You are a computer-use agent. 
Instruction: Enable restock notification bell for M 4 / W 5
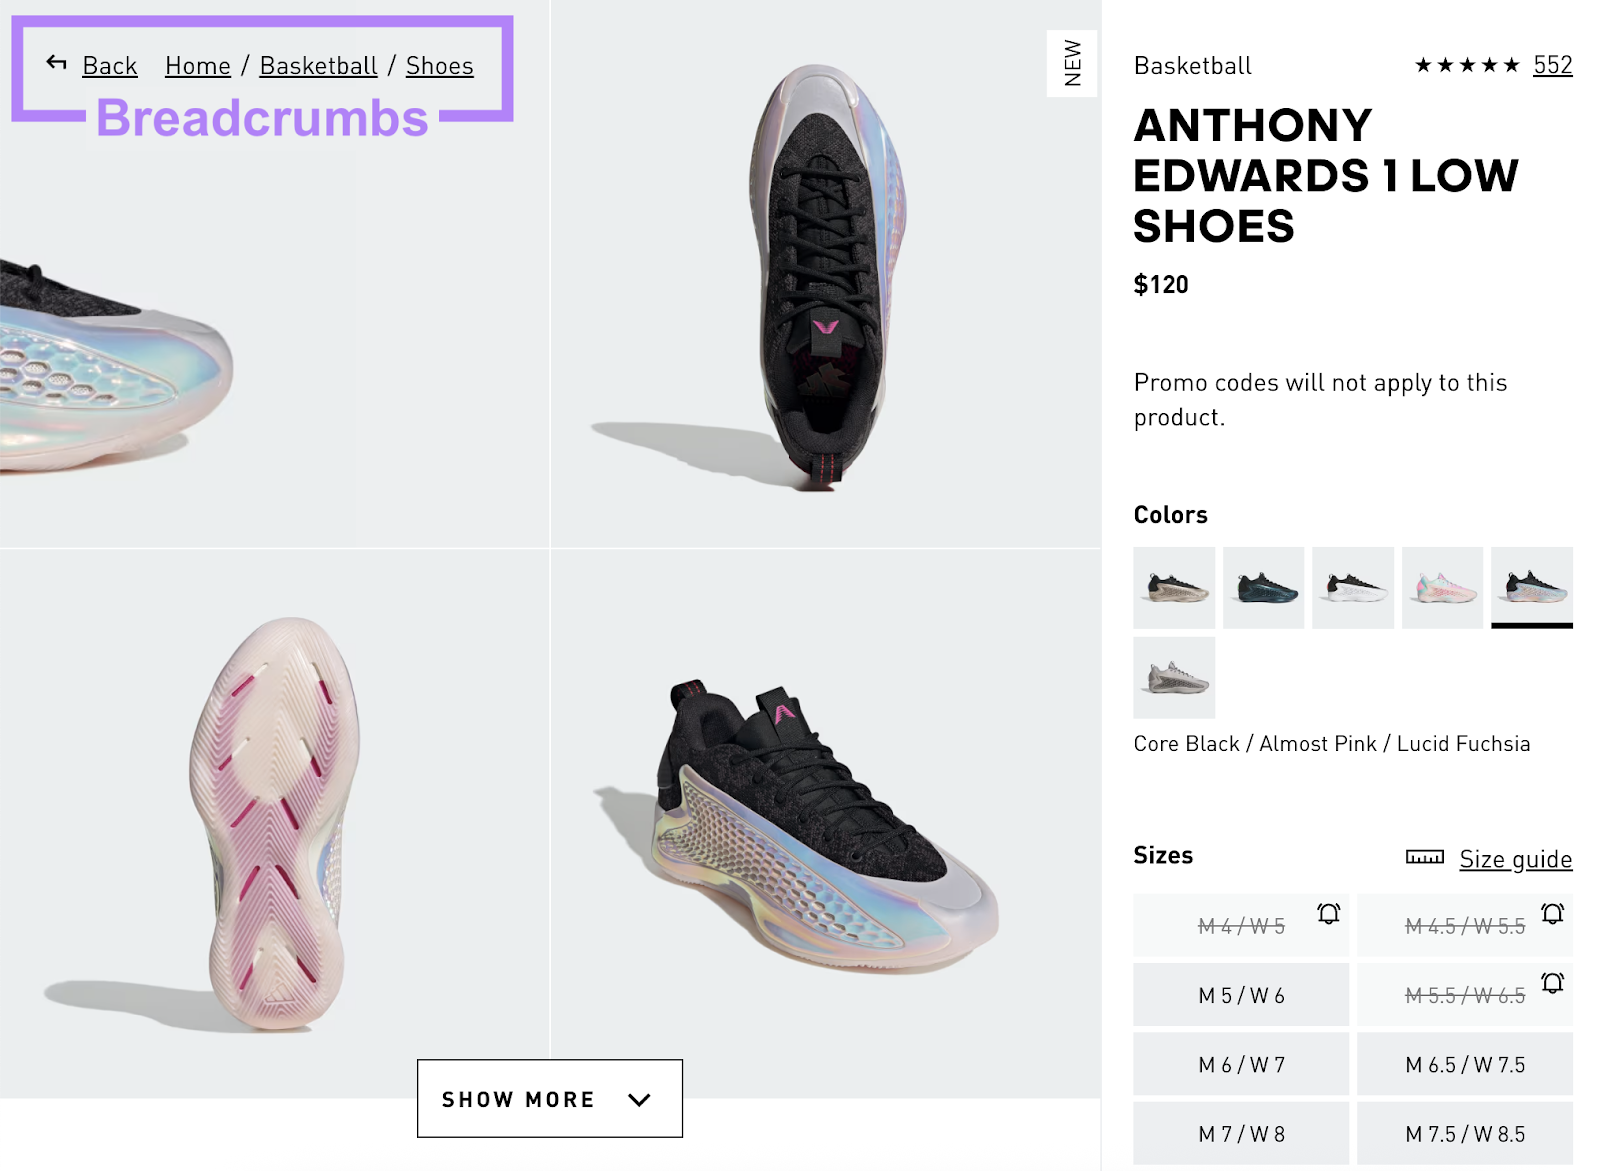pyautogui.click(x=1328, y=913)
